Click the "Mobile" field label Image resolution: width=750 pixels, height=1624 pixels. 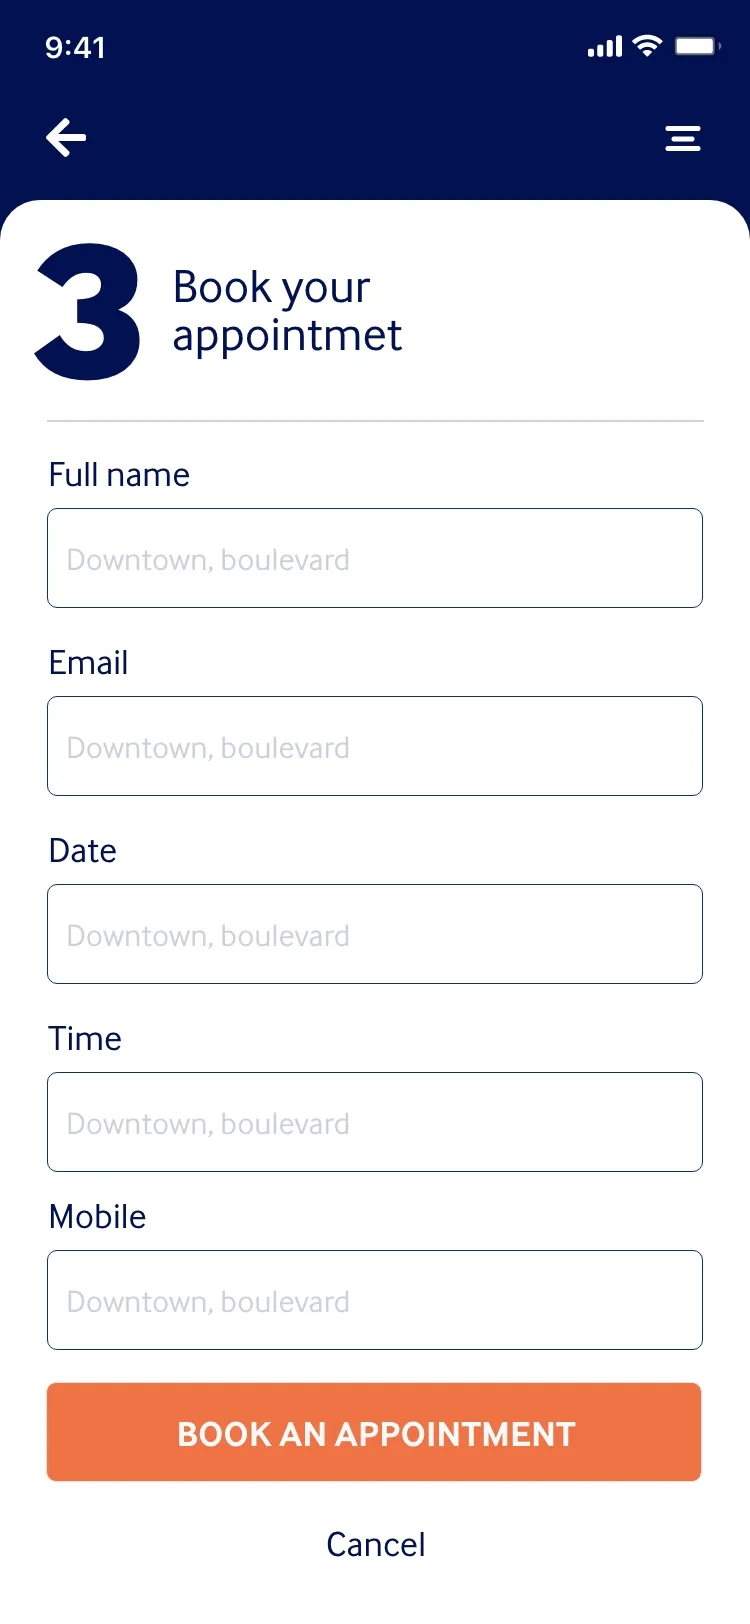[x=98, y=1217]
